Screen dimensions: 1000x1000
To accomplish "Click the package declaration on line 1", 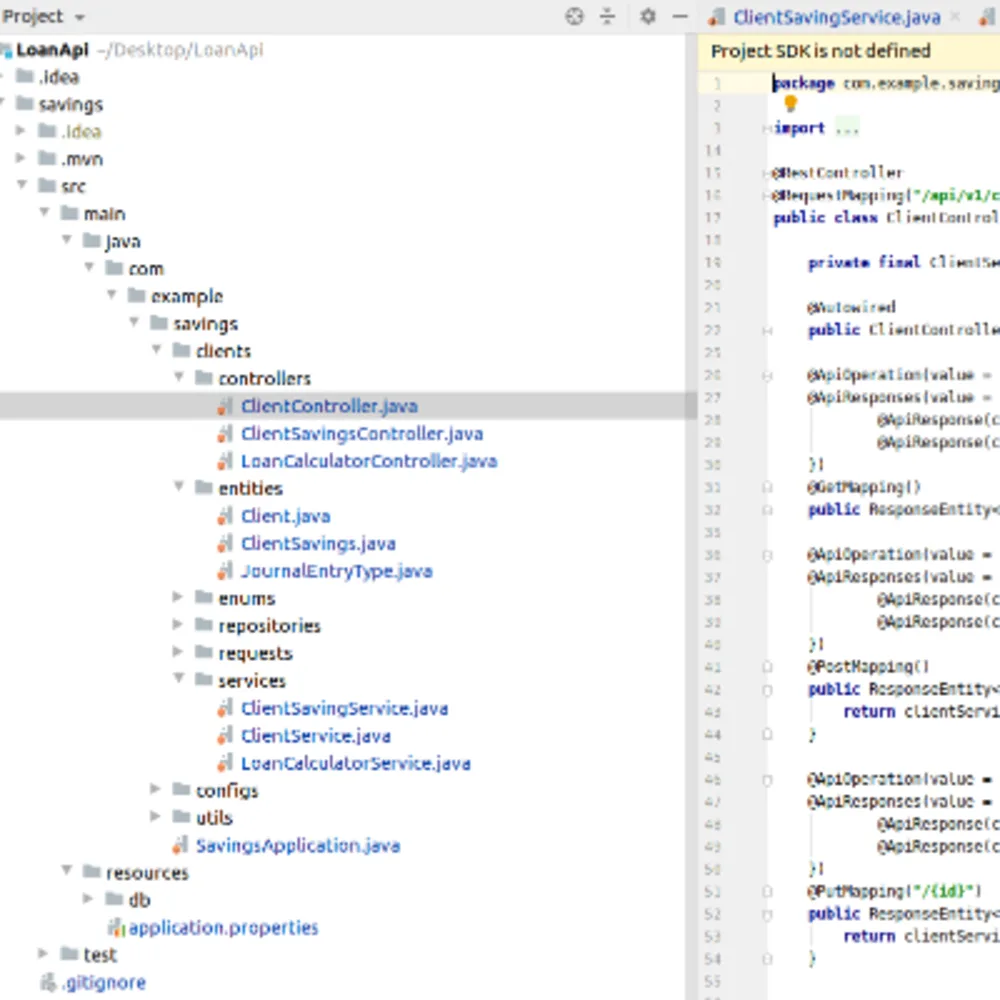I will click(886, 84).
